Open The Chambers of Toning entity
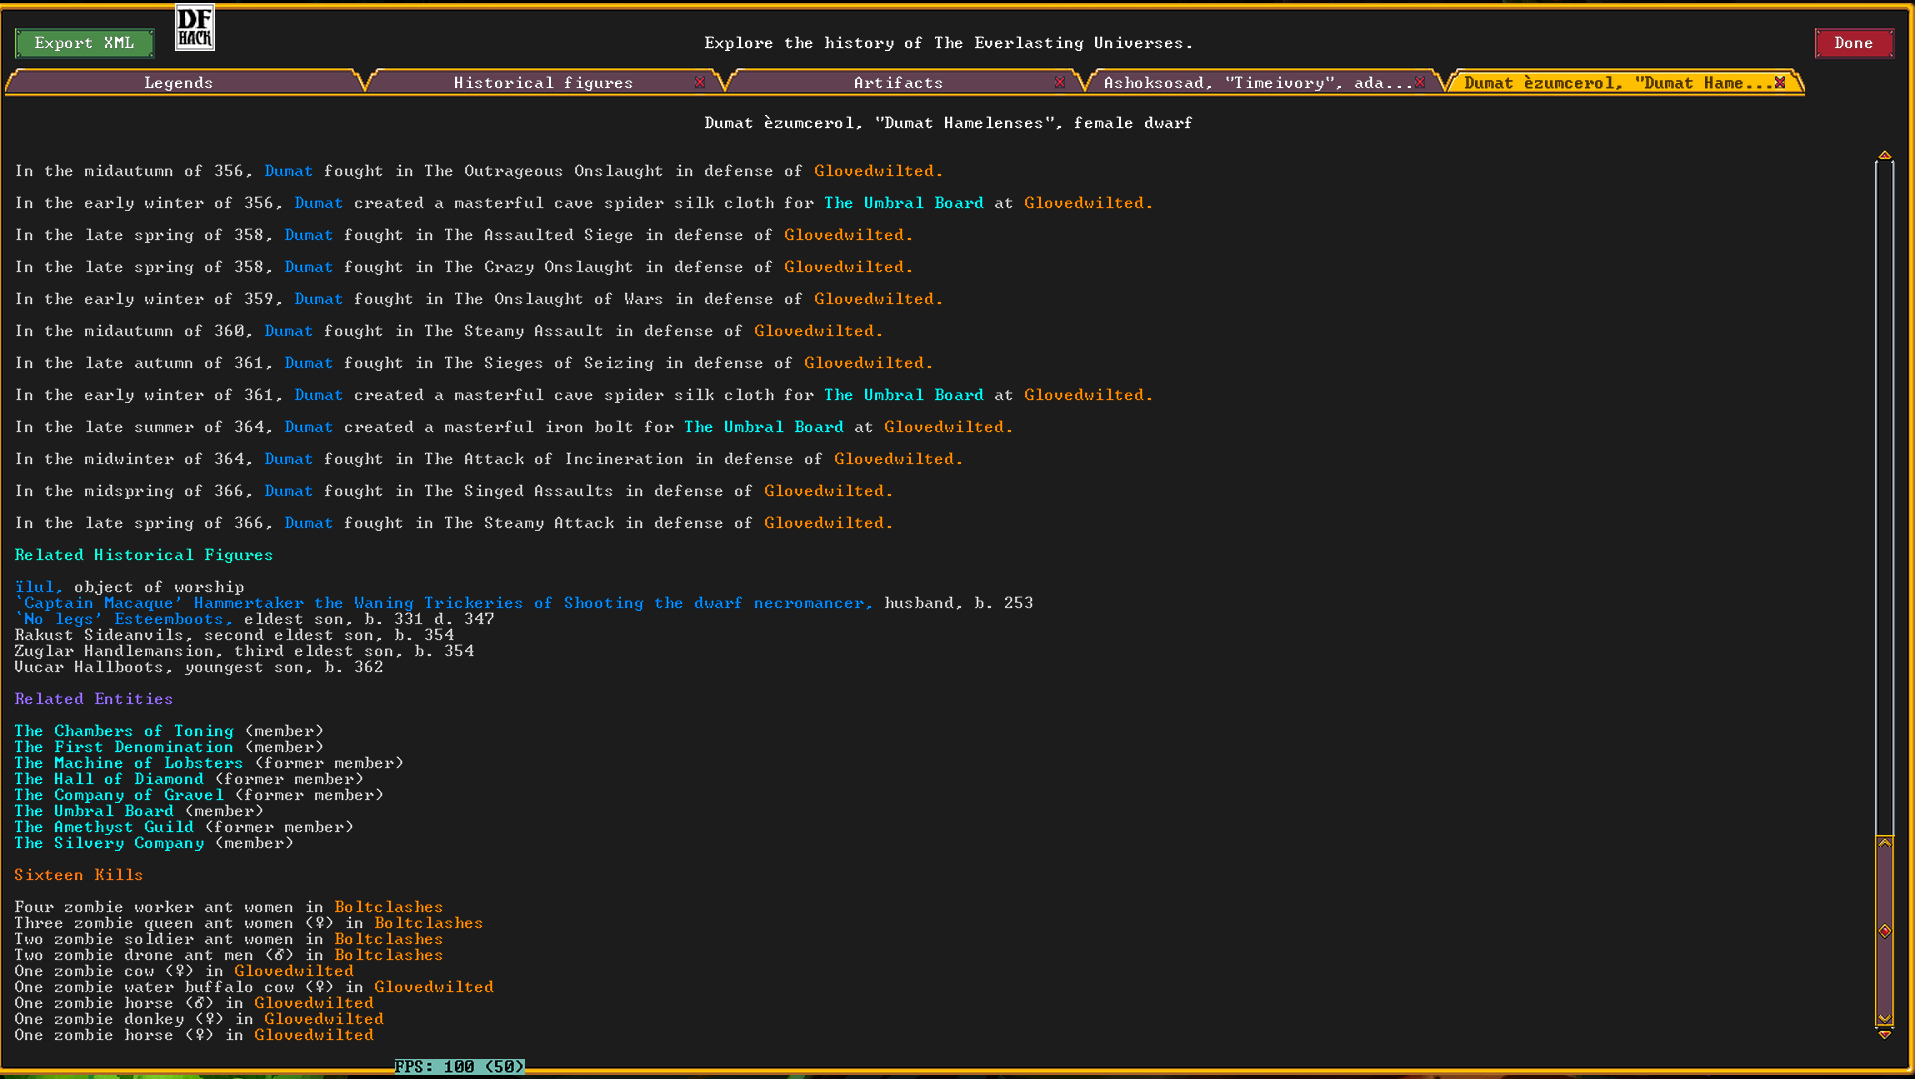Screen dimensions: 1915x1079 pyautogui.click(x=124, y=731)
